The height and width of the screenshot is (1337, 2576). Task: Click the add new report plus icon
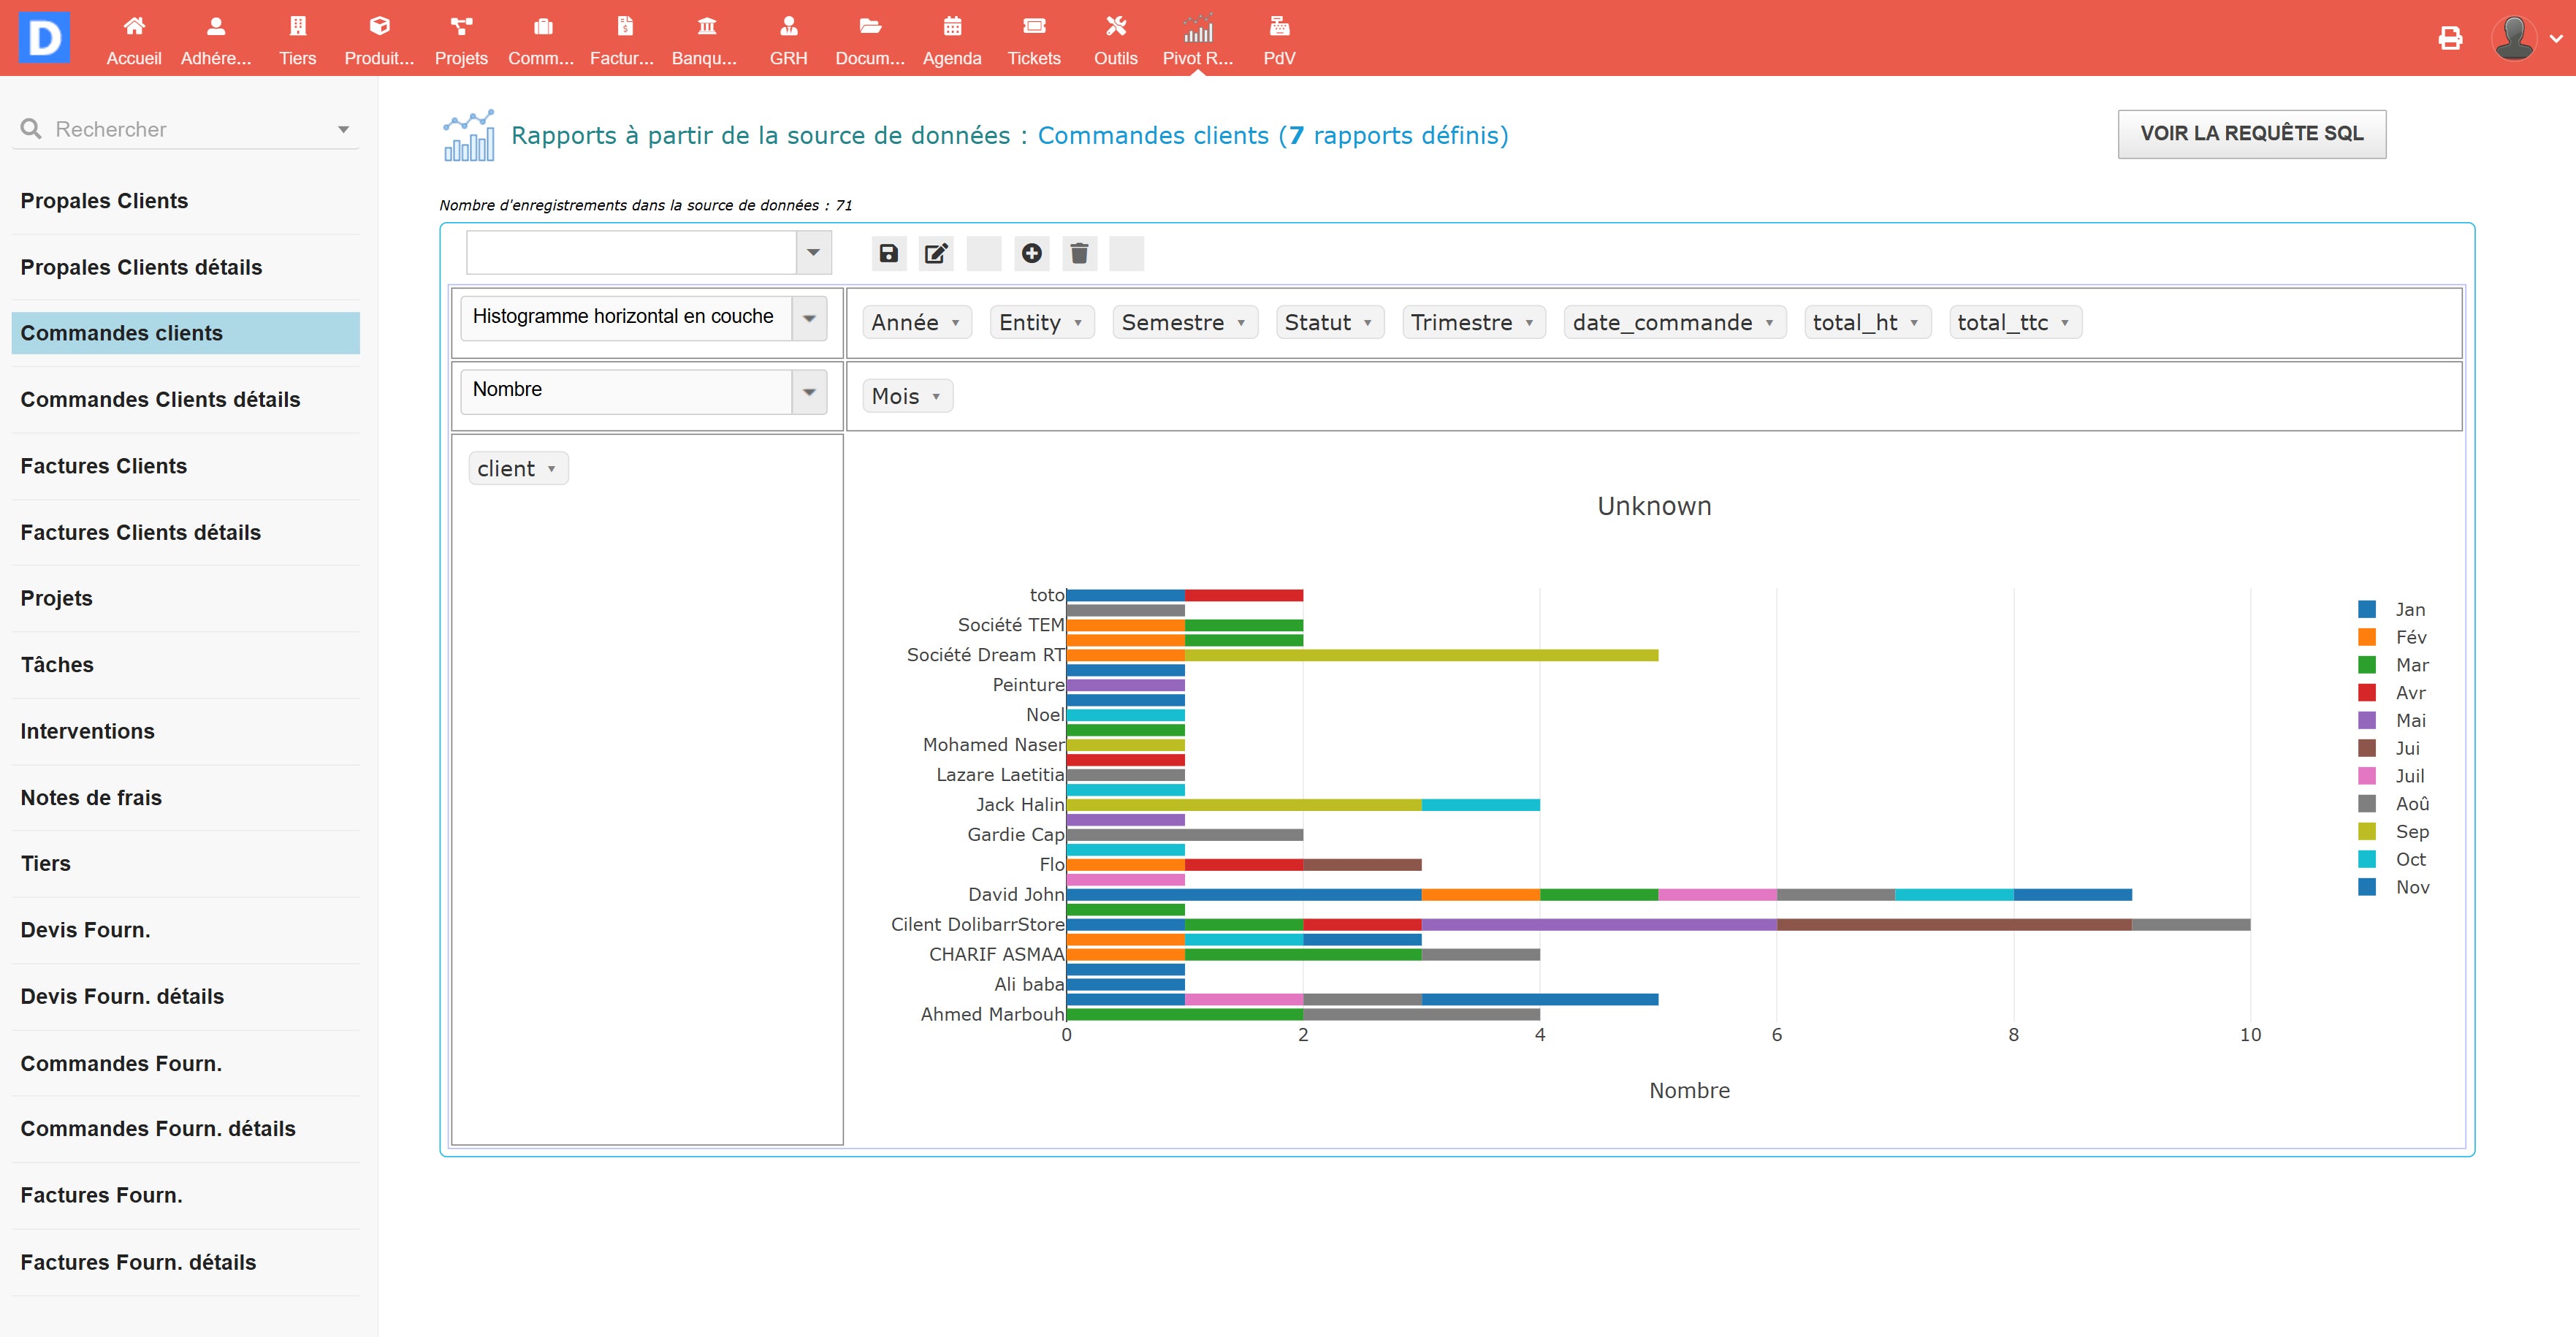click(x=1031, y=254)
